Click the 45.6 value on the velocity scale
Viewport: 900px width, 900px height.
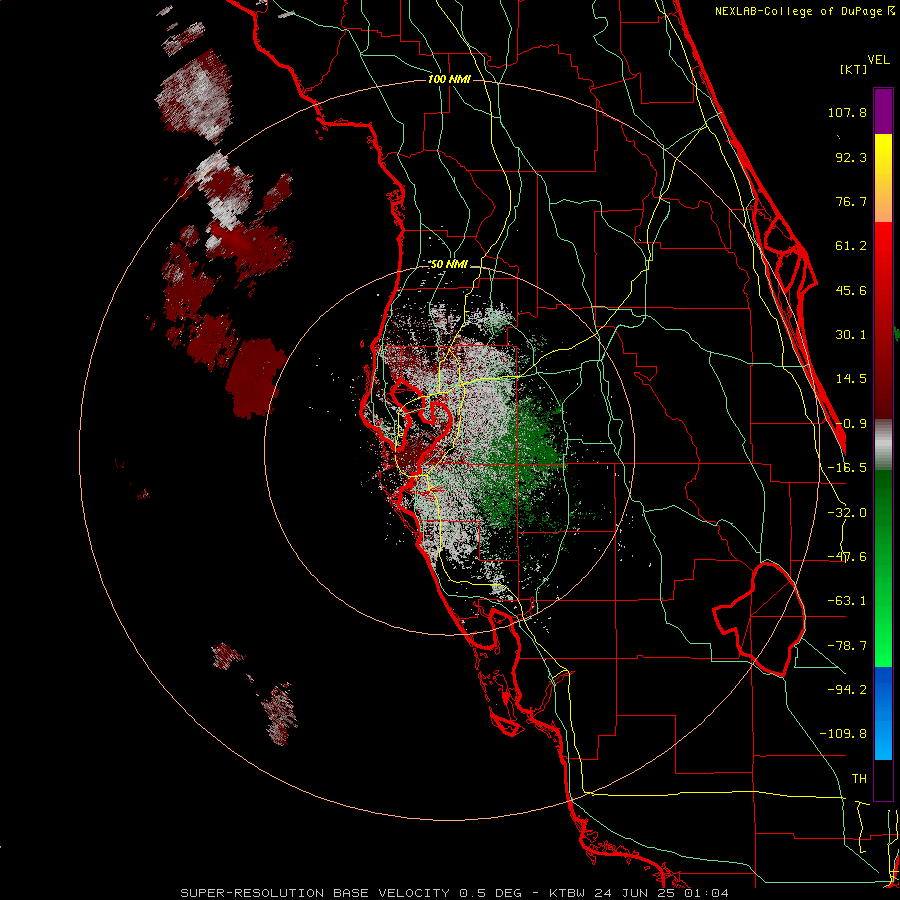pos(851,290)
